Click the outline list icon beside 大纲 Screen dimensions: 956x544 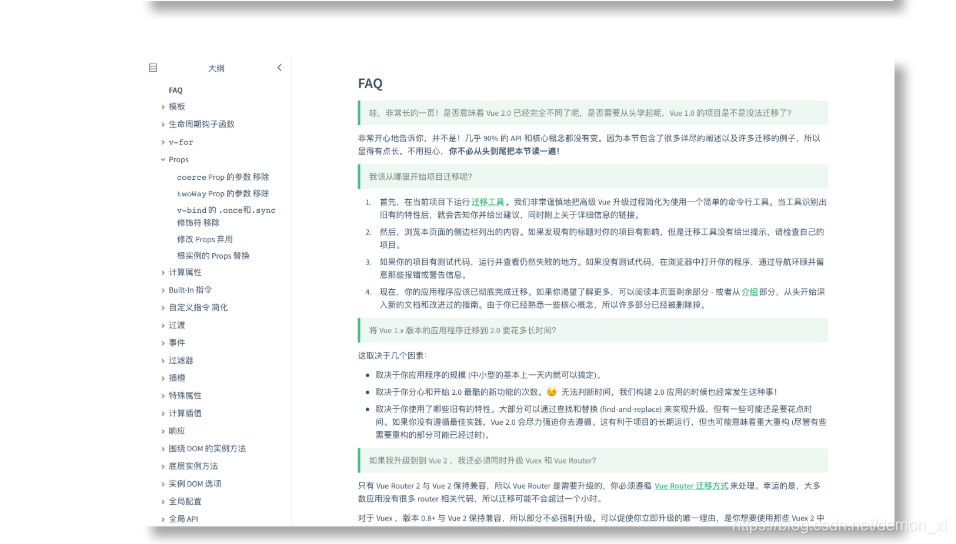tap(153, 68)
